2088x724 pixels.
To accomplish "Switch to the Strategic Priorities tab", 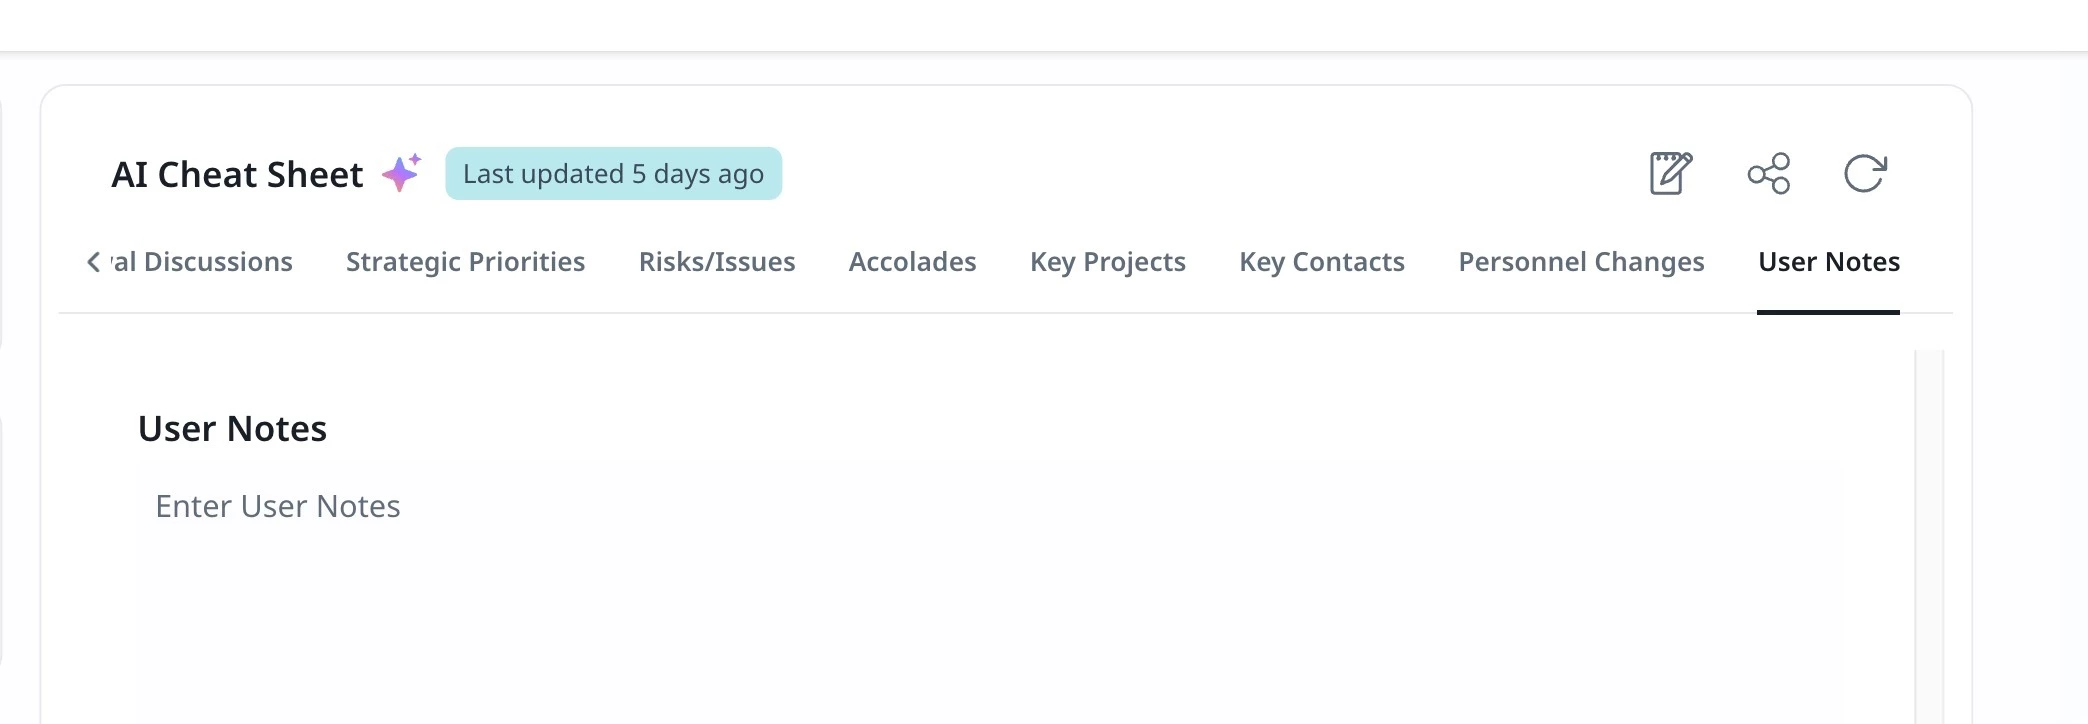I will click(x=465, y=262).
